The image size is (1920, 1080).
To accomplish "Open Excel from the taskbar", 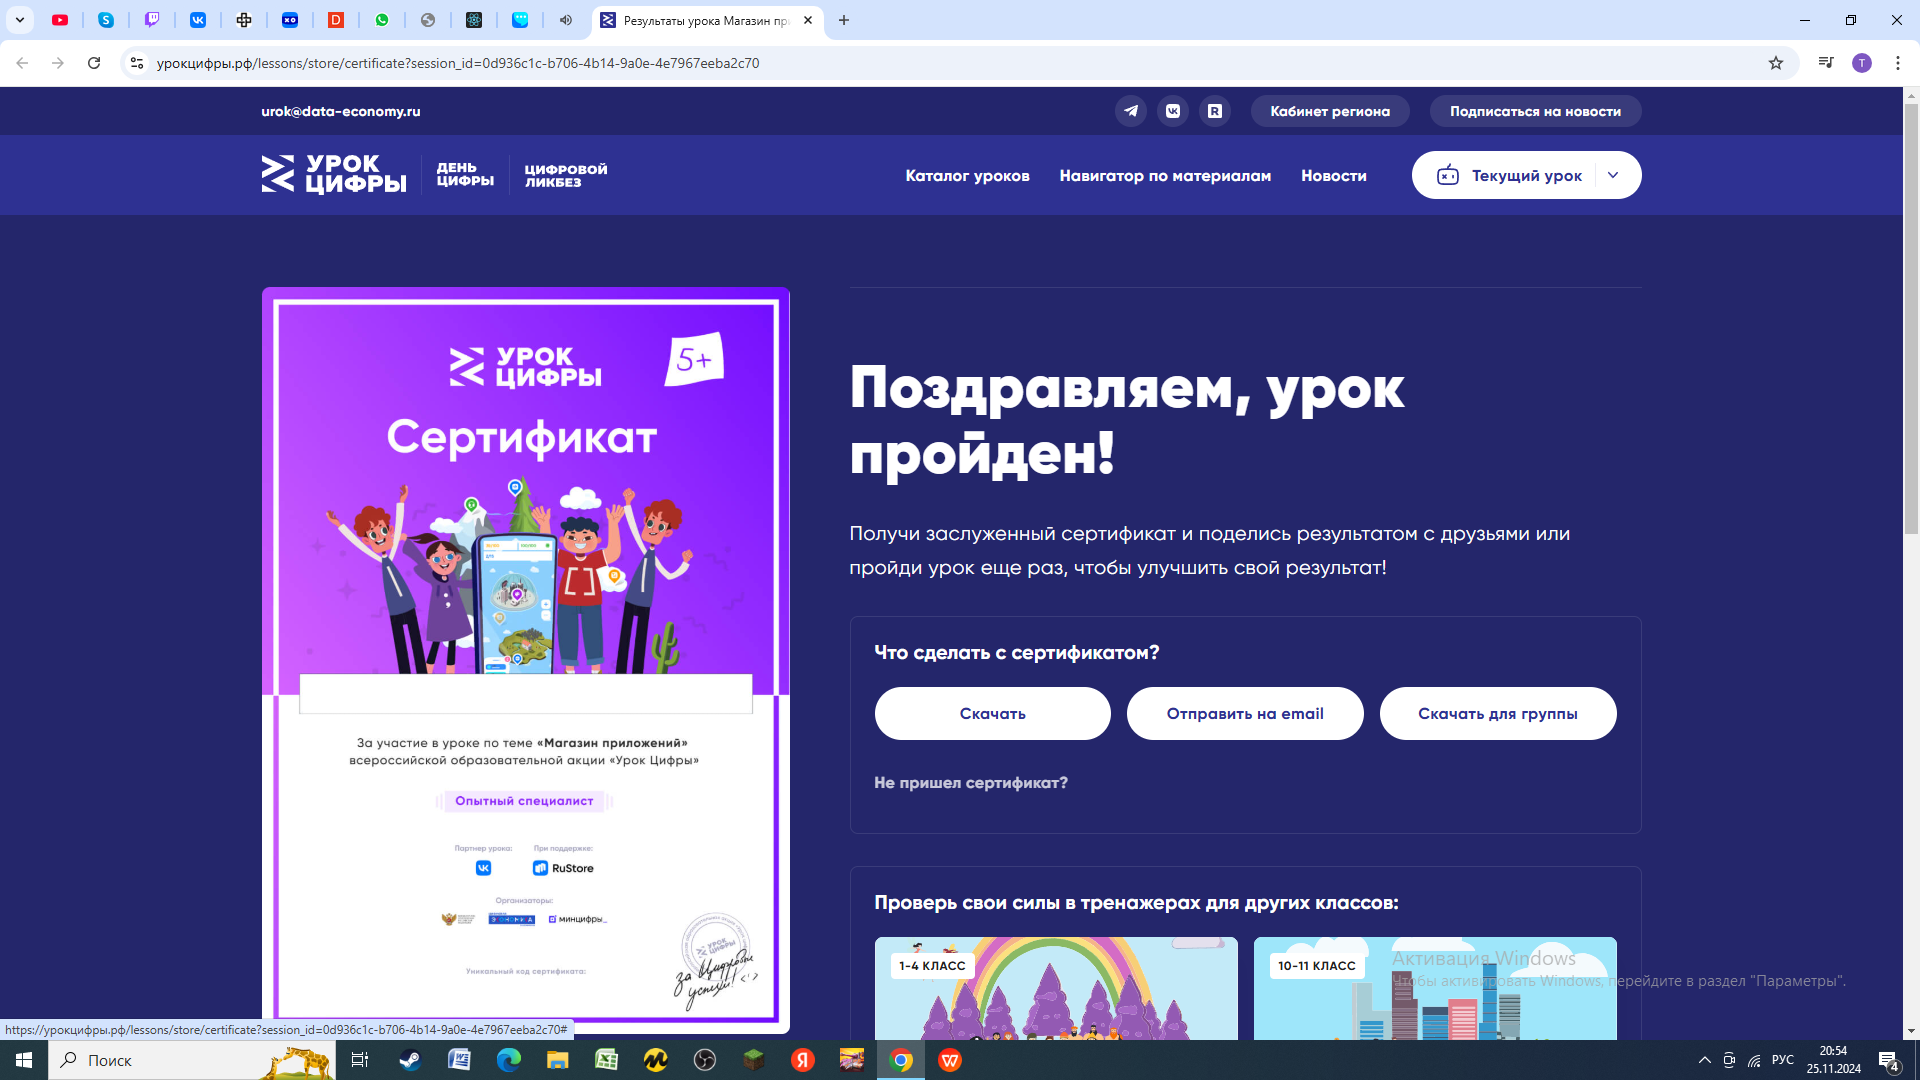I will (x=607, y=1060).
